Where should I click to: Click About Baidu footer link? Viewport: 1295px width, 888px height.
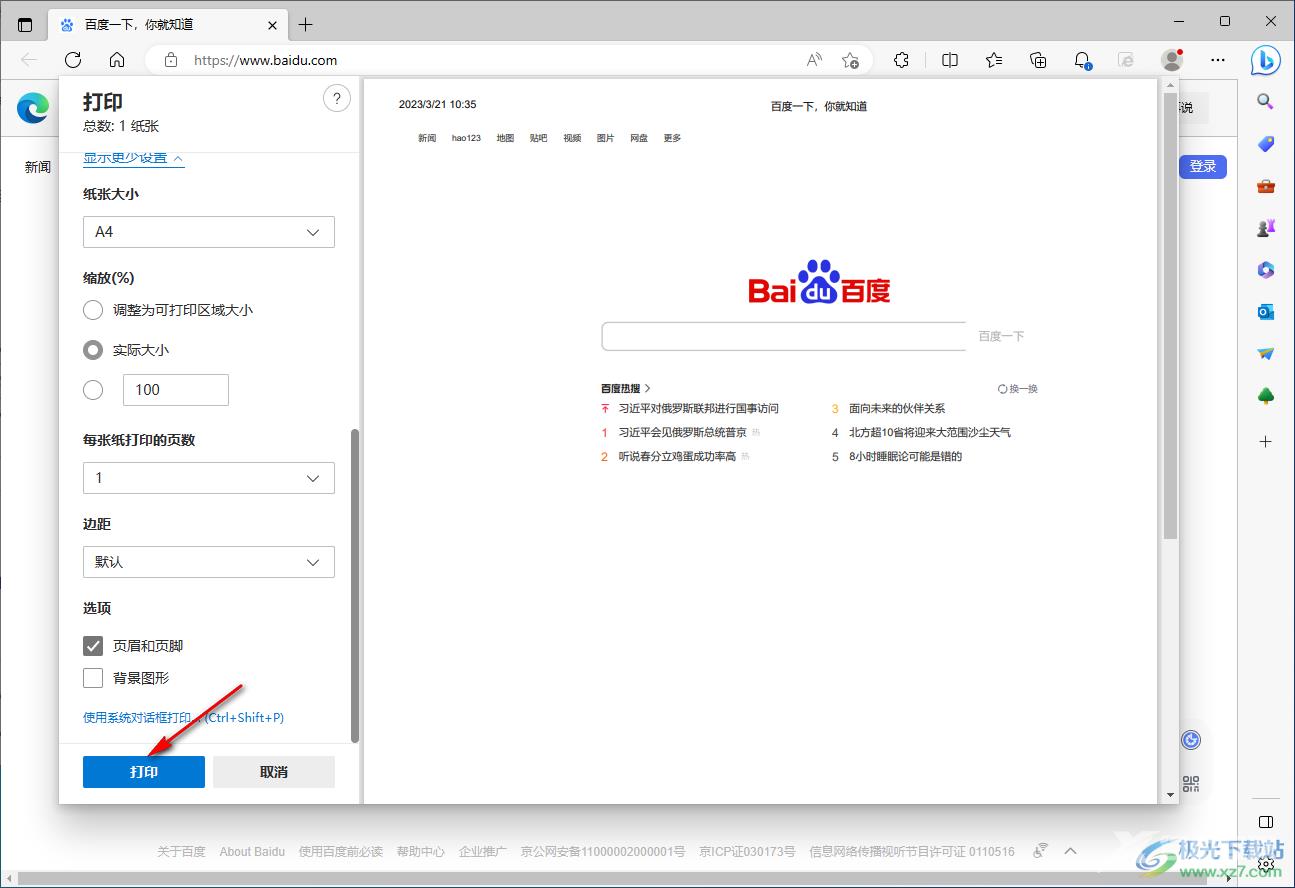(252, 852)
